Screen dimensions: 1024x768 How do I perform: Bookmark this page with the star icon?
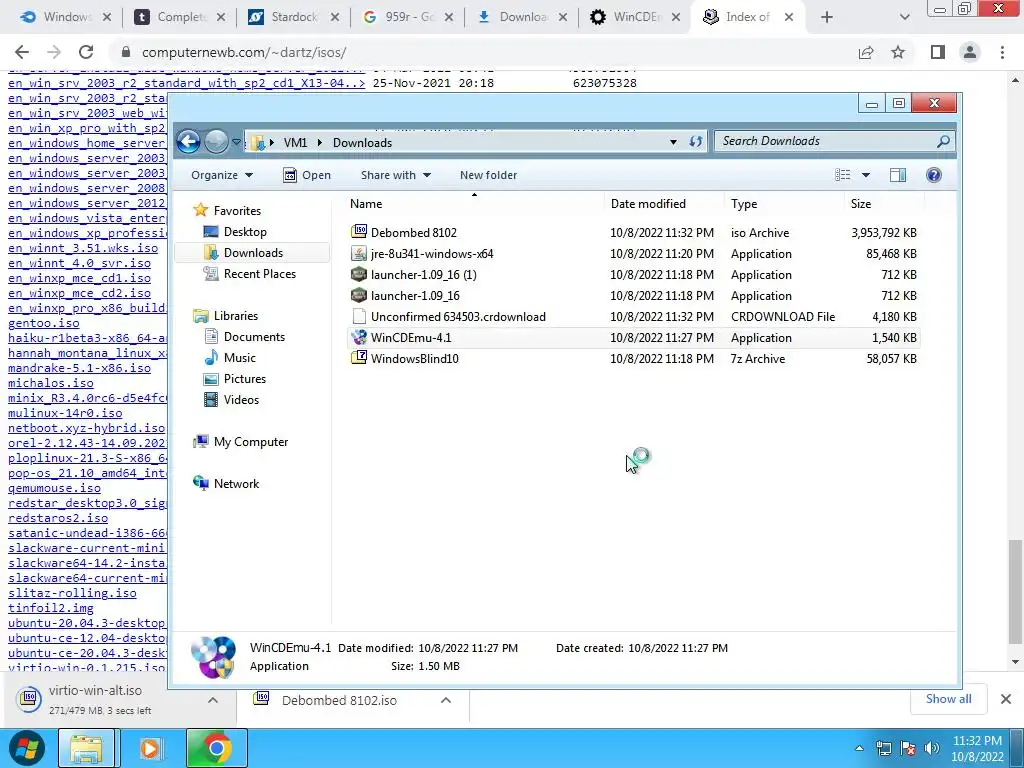pyautogui.click(x=898, y=52)
